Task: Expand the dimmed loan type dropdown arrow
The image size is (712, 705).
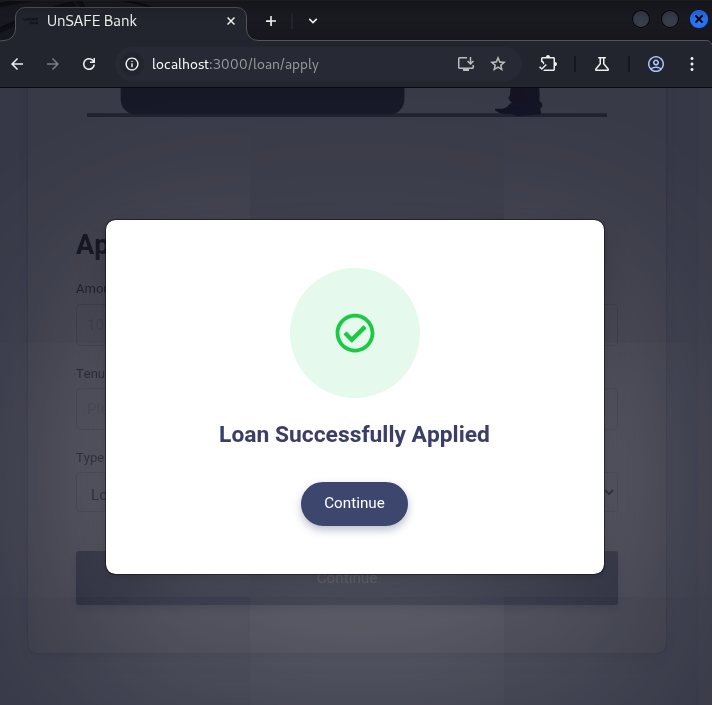Action: click(x=610, y=492)
